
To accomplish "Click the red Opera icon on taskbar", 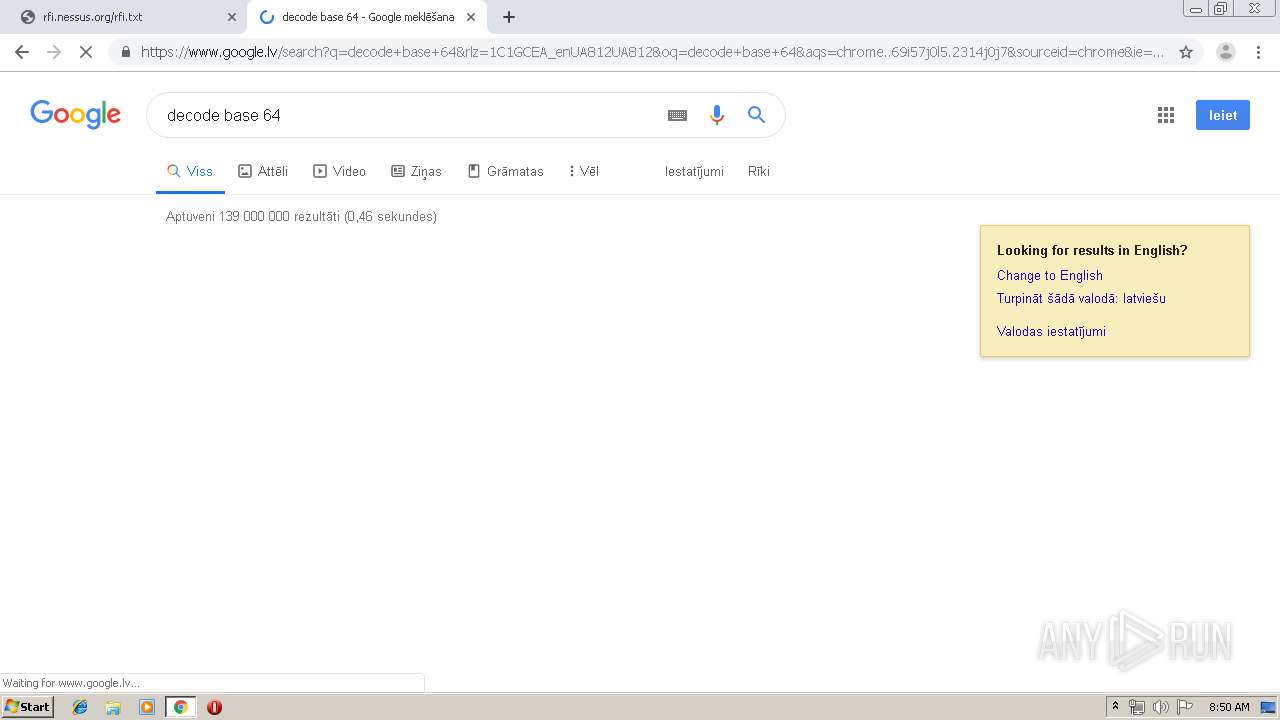I will pyautogui.click(x=214, y=707).
